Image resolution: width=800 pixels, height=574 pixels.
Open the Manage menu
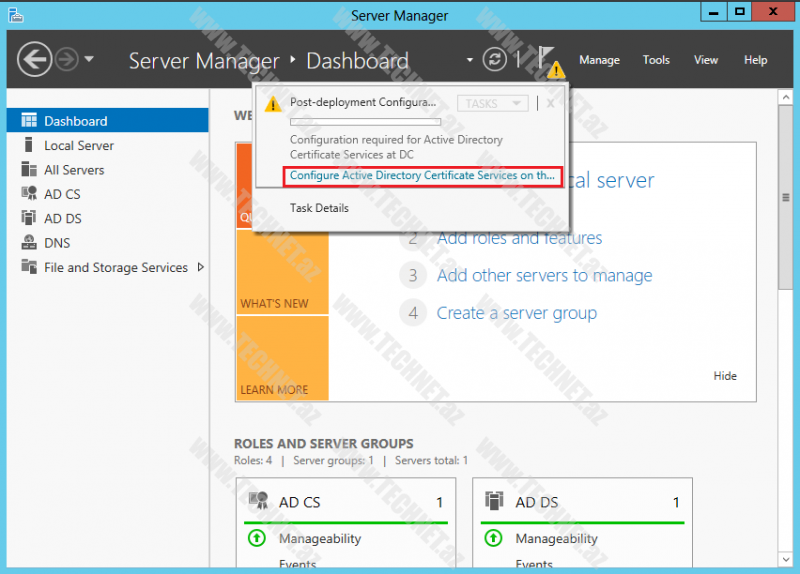(x=599, y=60)
